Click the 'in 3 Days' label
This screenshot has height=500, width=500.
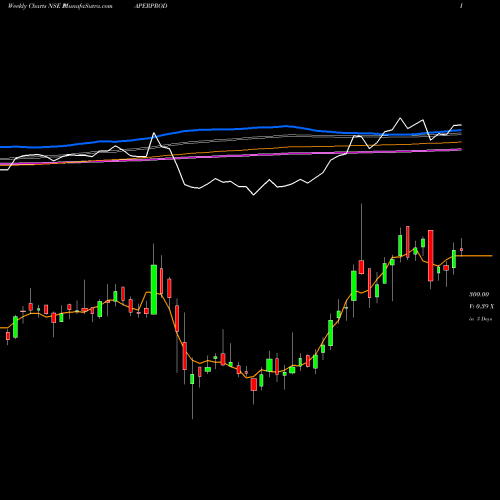(480, 319)
